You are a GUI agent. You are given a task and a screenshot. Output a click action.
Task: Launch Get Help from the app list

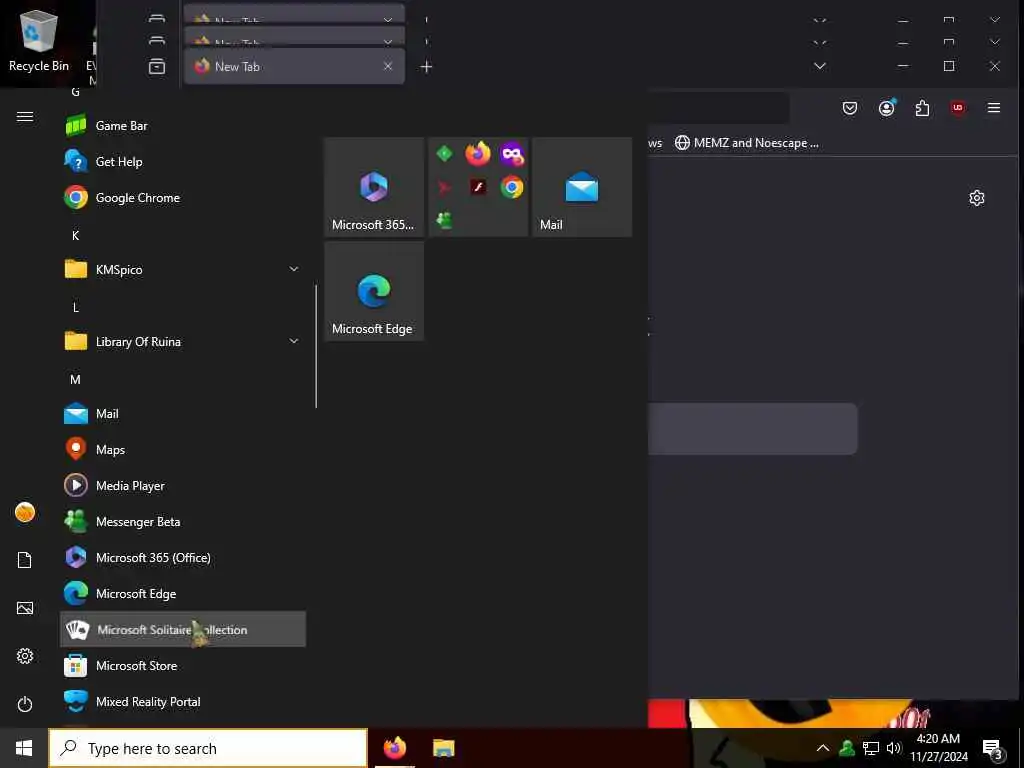pyautogui.click(x=182, y=161)
